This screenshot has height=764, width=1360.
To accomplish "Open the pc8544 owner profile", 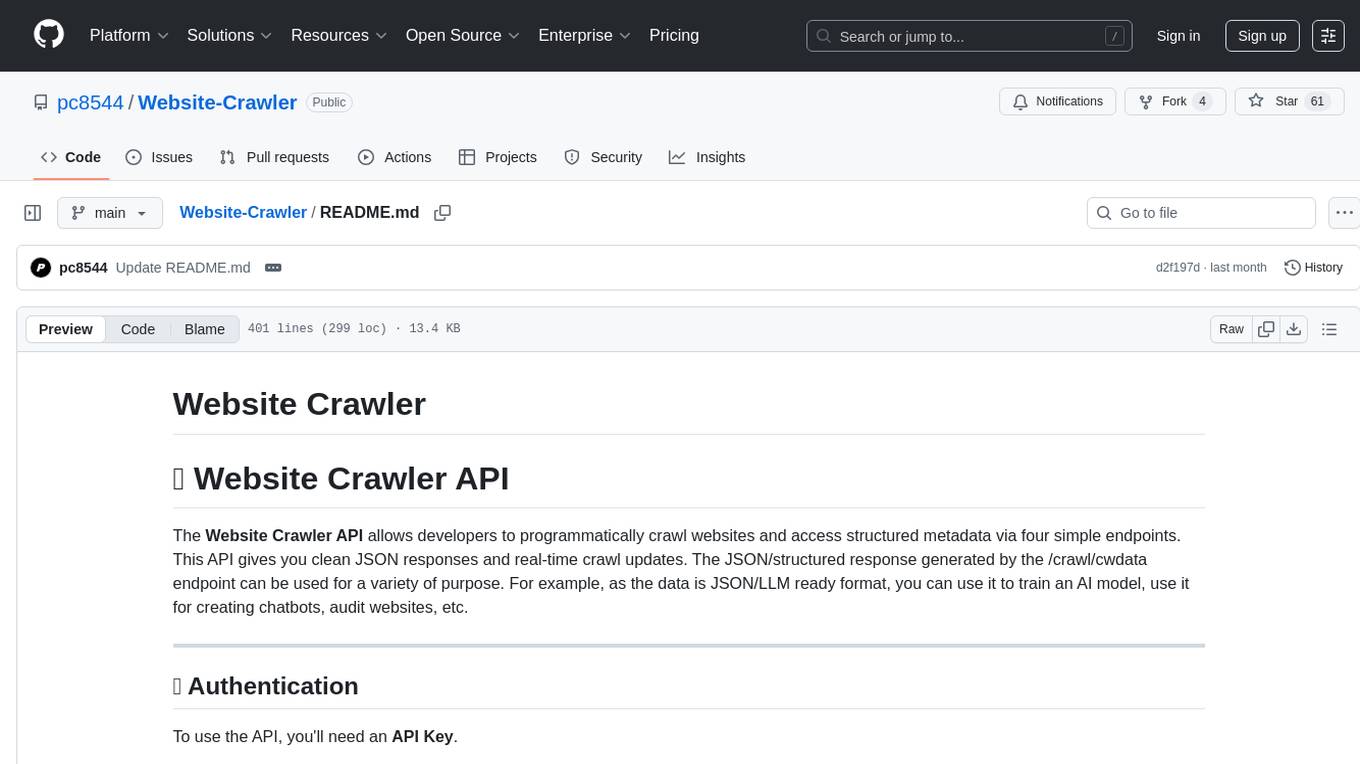I will [x=91, y=102].
